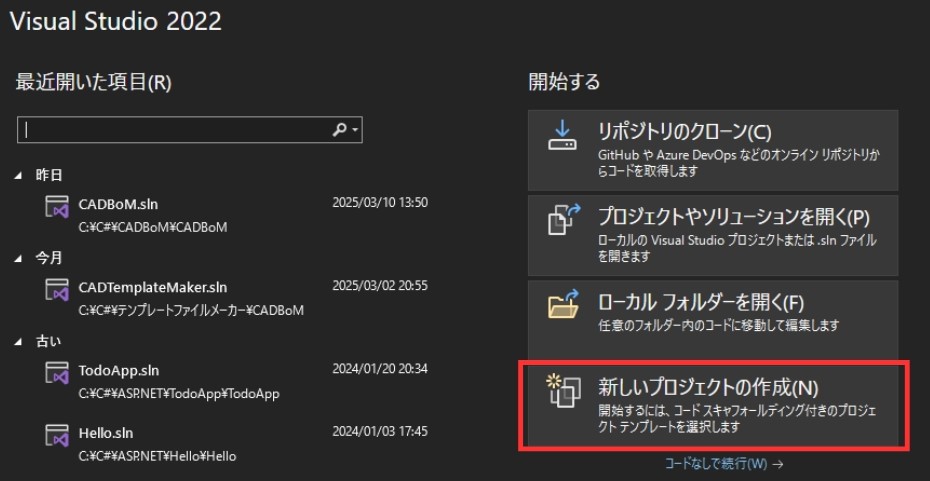
Task: Click the date 2025/03/02 20:55
Action: (380, 286)
